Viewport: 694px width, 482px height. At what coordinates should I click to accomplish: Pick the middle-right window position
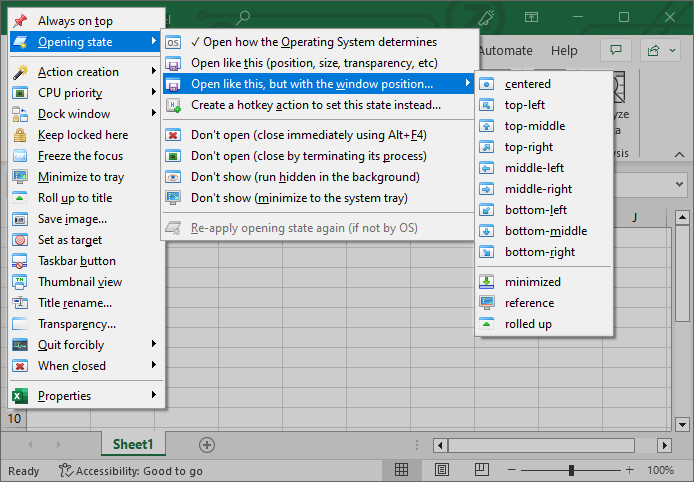[x=544, y=189]
